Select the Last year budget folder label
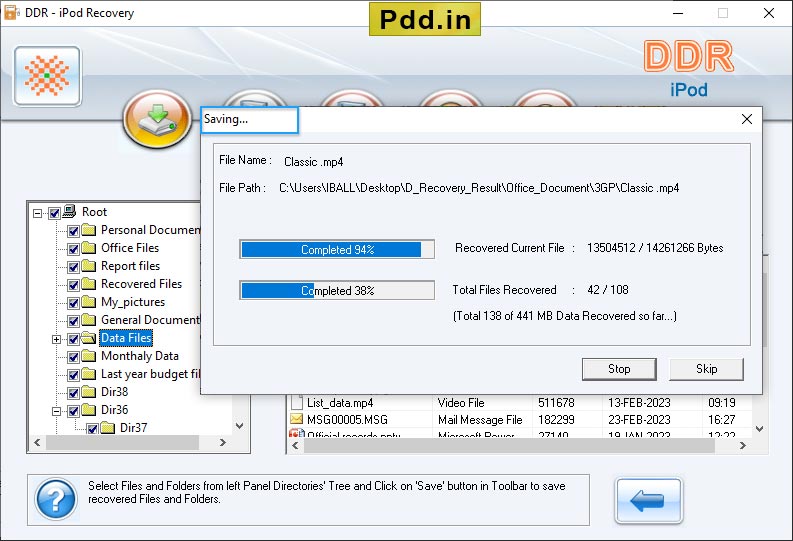The height and width of the screenshot is (541, 793). pyautogui.click(x=150, y=374)
